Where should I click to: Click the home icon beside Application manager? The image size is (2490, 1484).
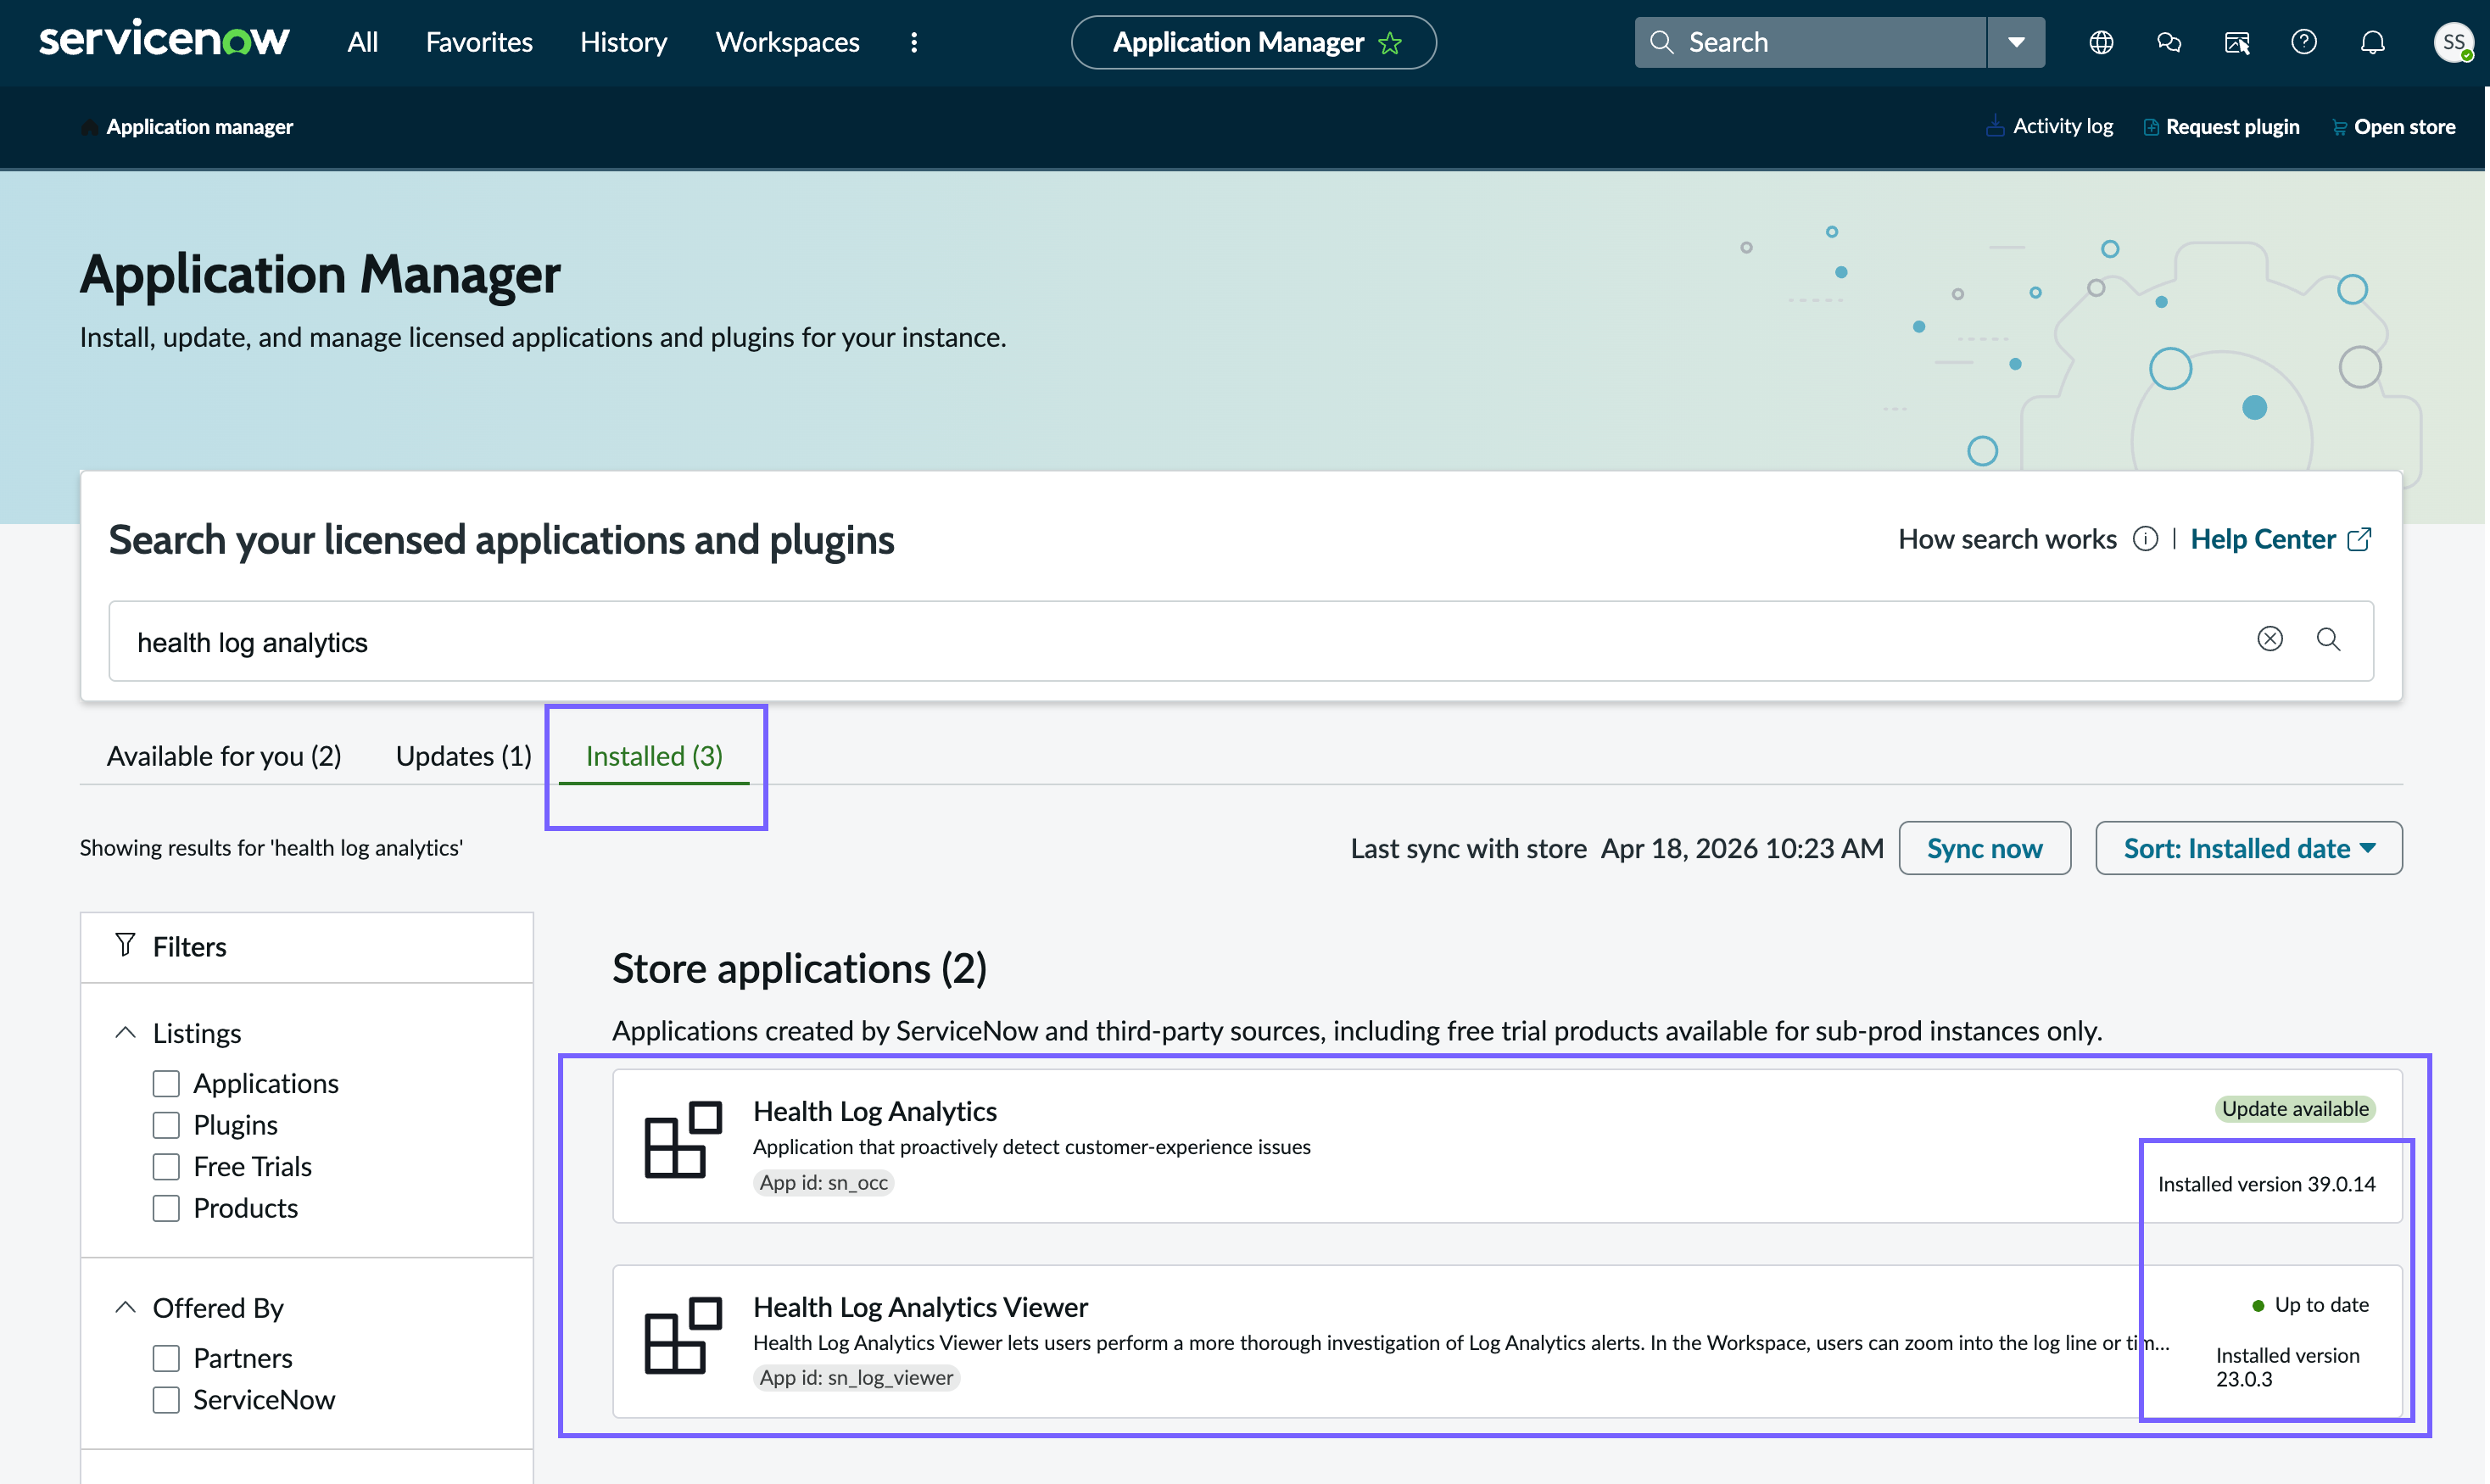point(90,127)
